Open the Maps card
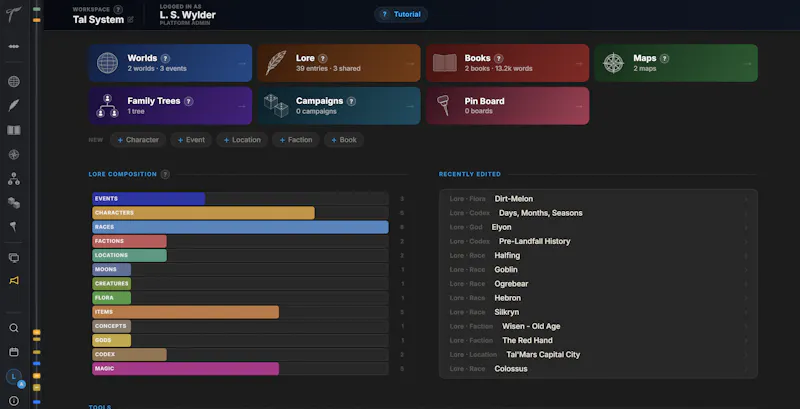Image resolution: width=800 pixels, height=409 pixels. [x=676, y=63]
